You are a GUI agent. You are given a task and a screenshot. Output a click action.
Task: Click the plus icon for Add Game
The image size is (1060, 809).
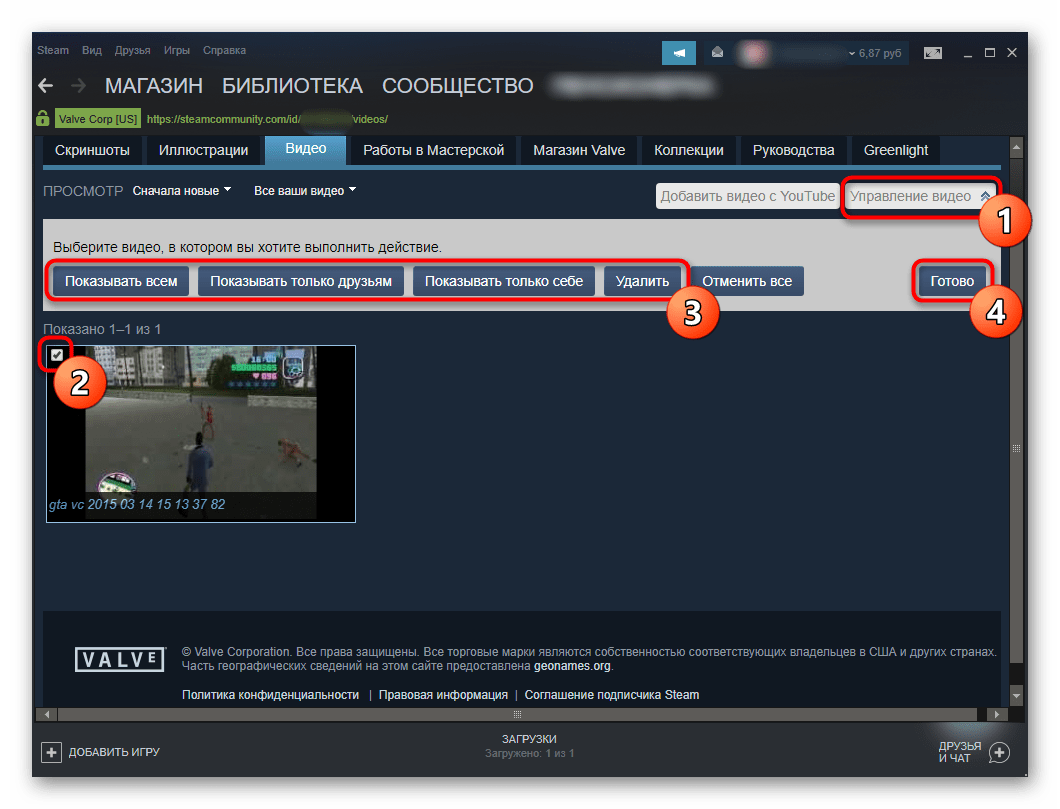(x=51, y=751)
